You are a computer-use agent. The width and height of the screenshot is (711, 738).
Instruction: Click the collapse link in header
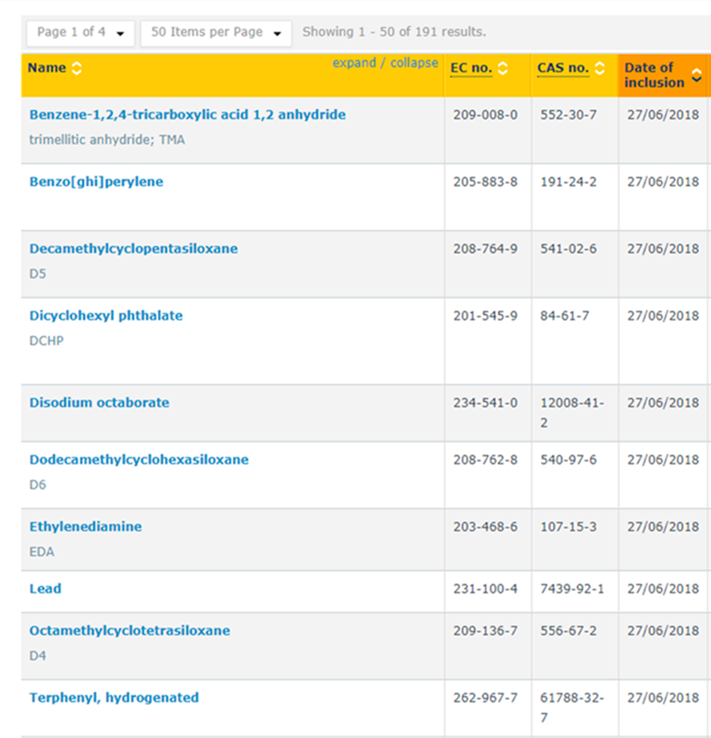(x=414, y=63)
